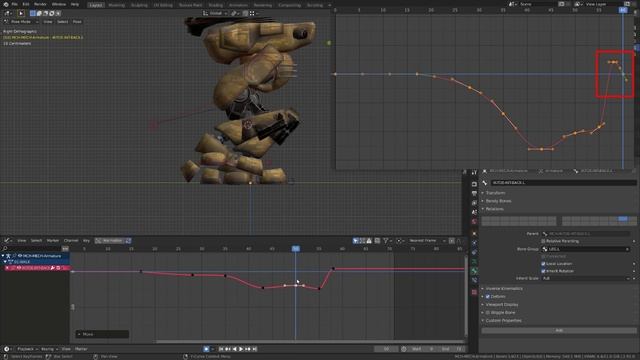The height and width of the screenshot is (360, 640).
Task: Collapse the second channel group arrow
Action: [x=5, y=262]
